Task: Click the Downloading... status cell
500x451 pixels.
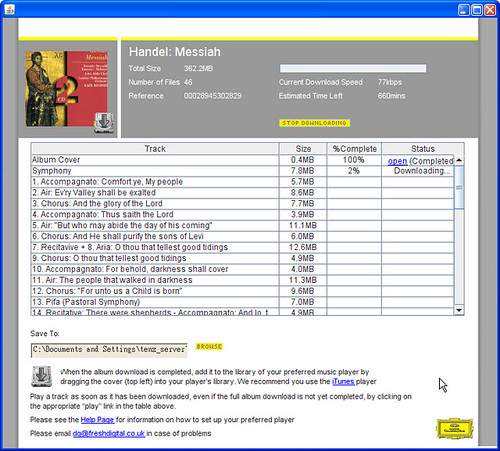Action: pyautogui.click(x=418, y=171)
